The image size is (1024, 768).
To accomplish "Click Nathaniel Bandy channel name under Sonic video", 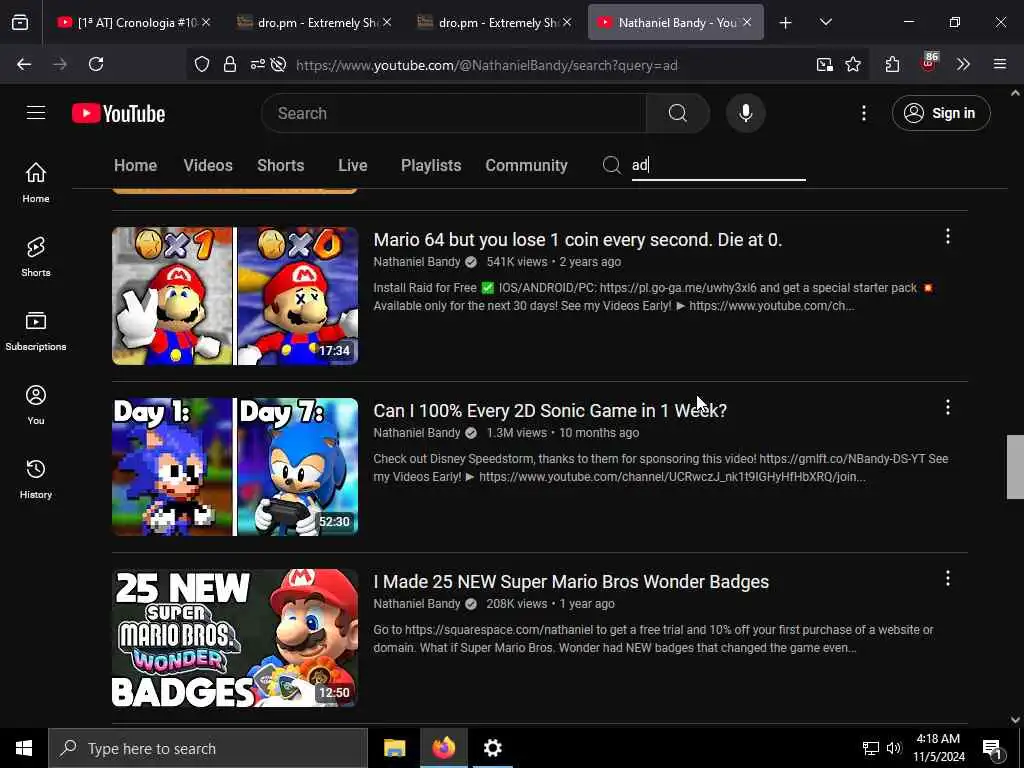I will (x=417, y=433).
